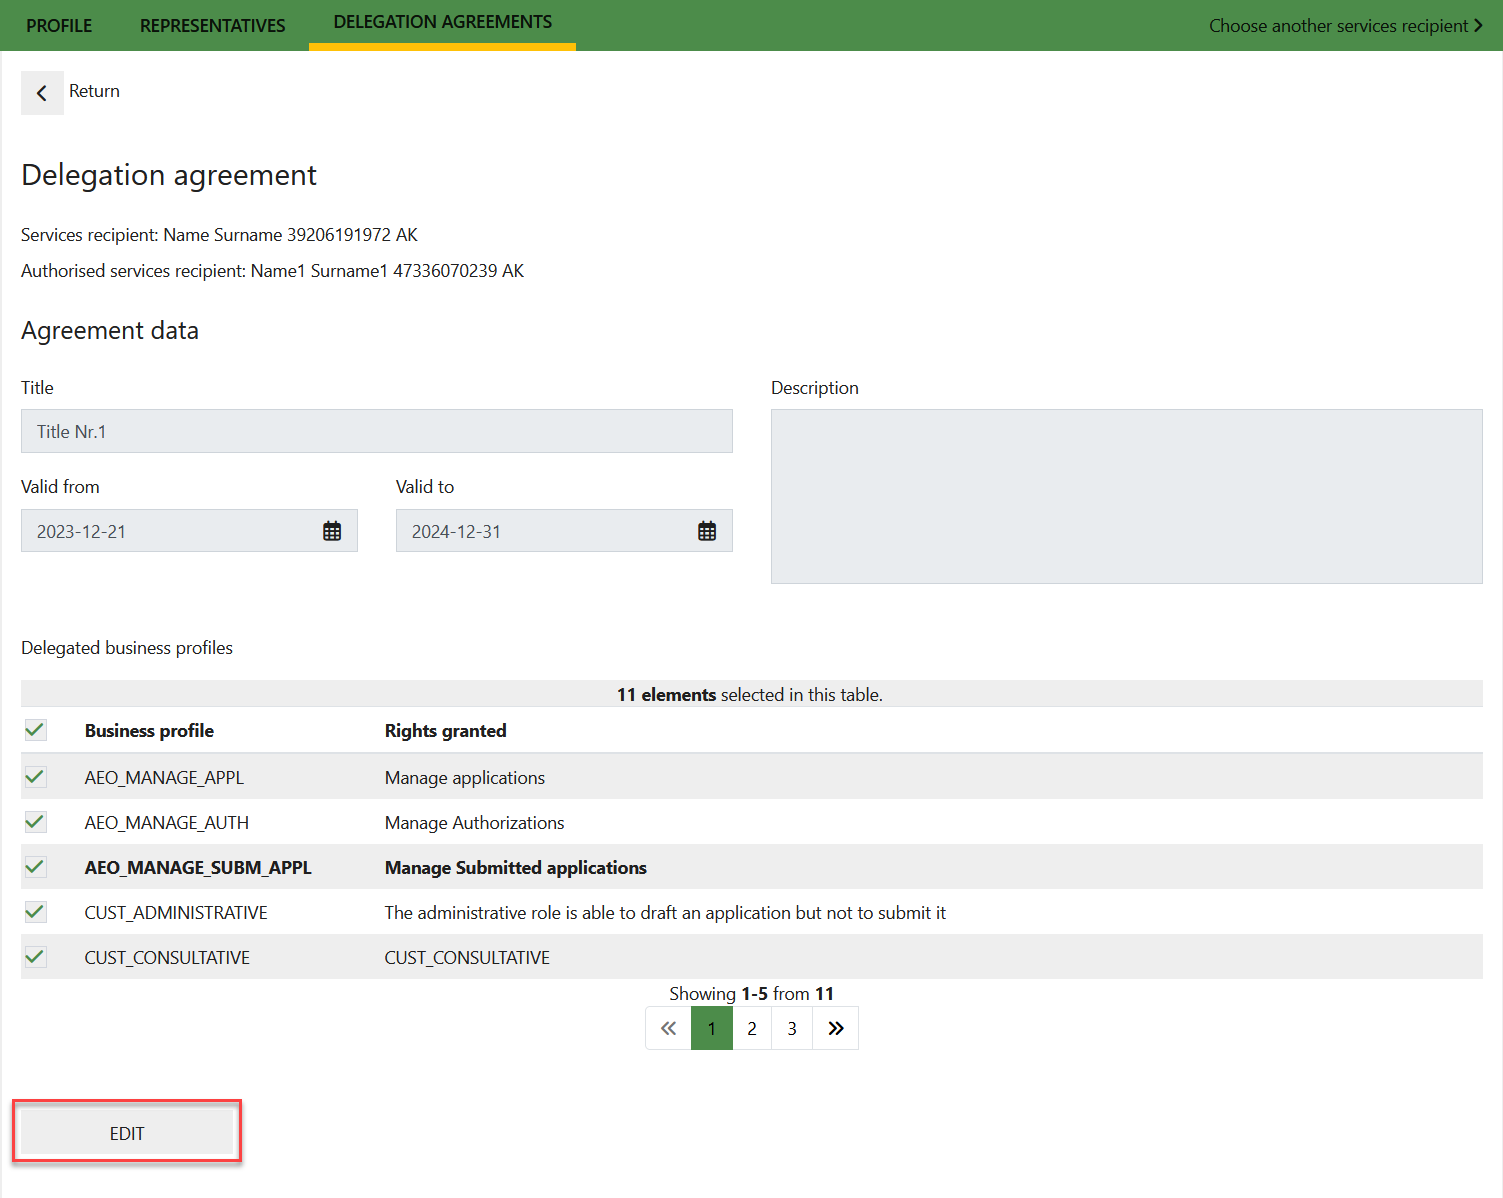The image size is (1503, 1198).
Task: Go to page 2 of the table
Action: (752, 1028)
